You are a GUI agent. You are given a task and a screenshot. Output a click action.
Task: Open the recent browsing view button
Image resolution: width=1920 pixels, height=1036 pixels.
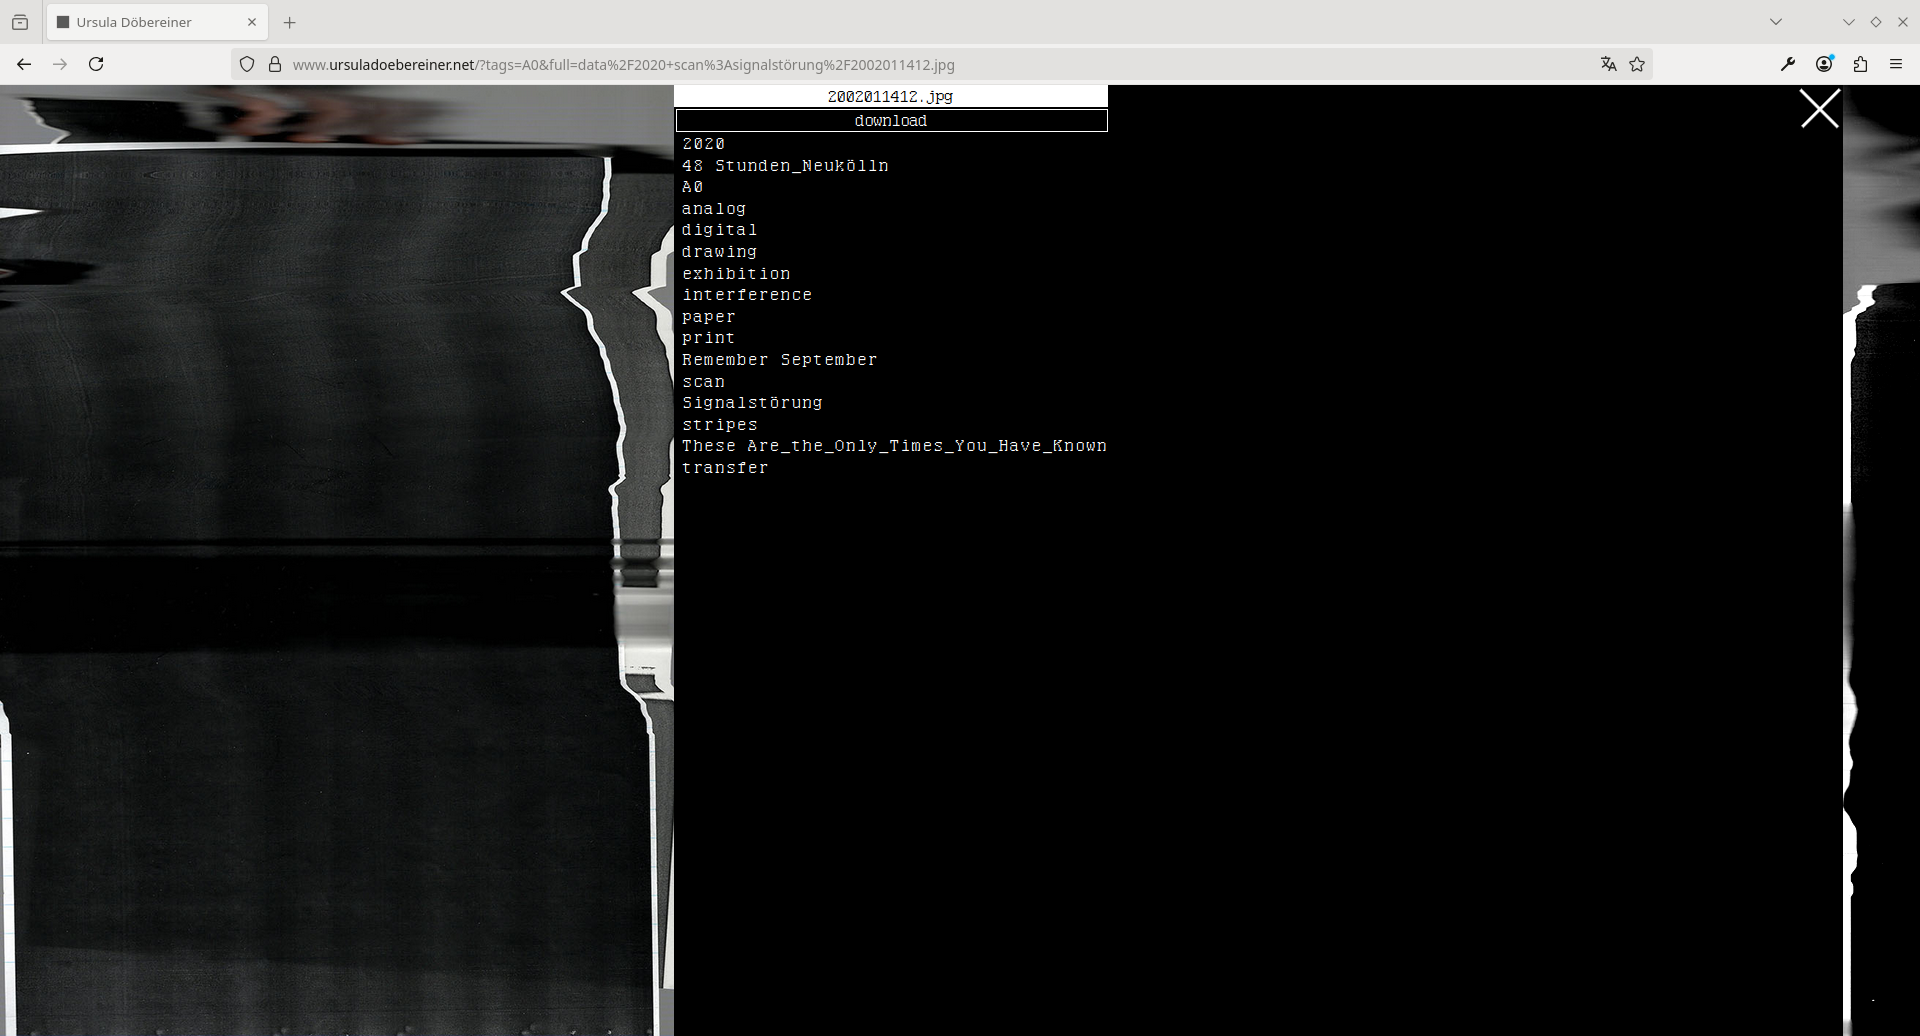point(20,22)
